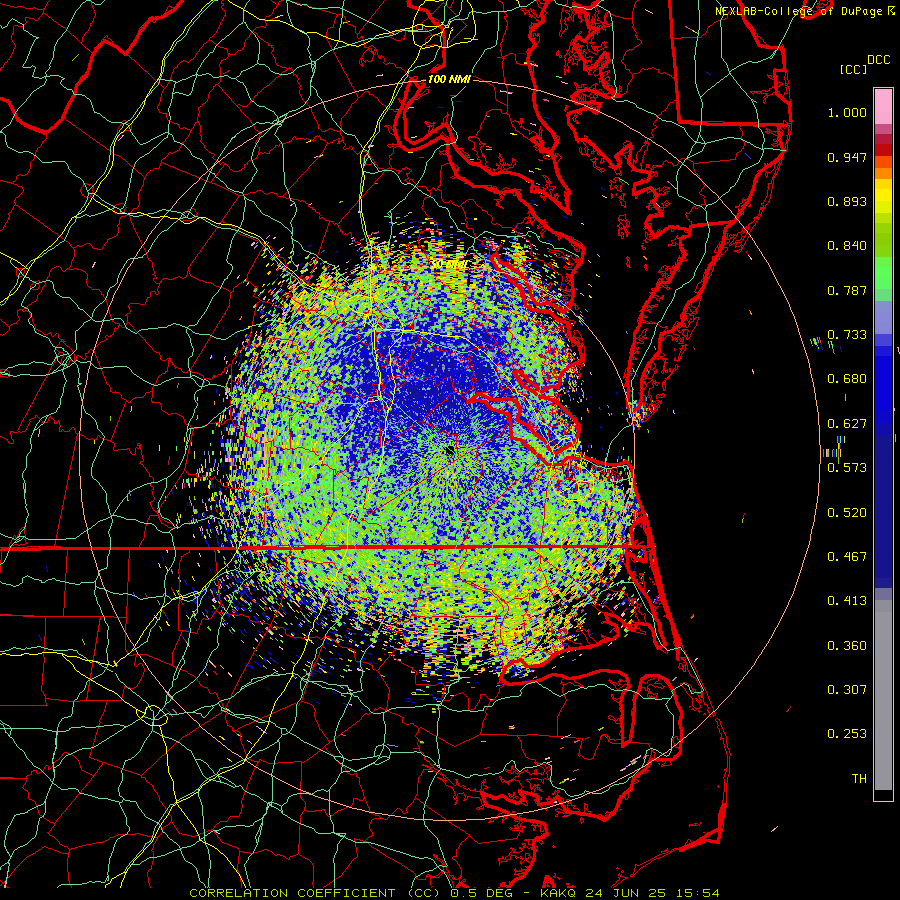Click the 0.253 legend value

(847, 734)
